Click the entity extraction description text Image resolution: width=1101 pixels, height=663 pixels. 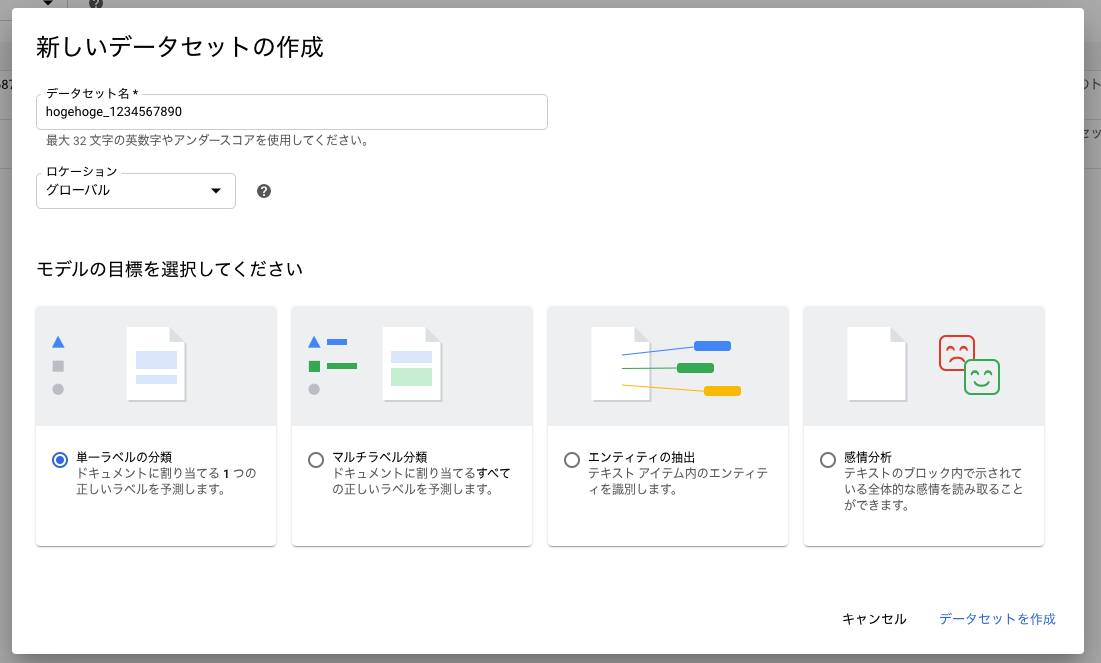pyautogui.click(x=678, y=481)
